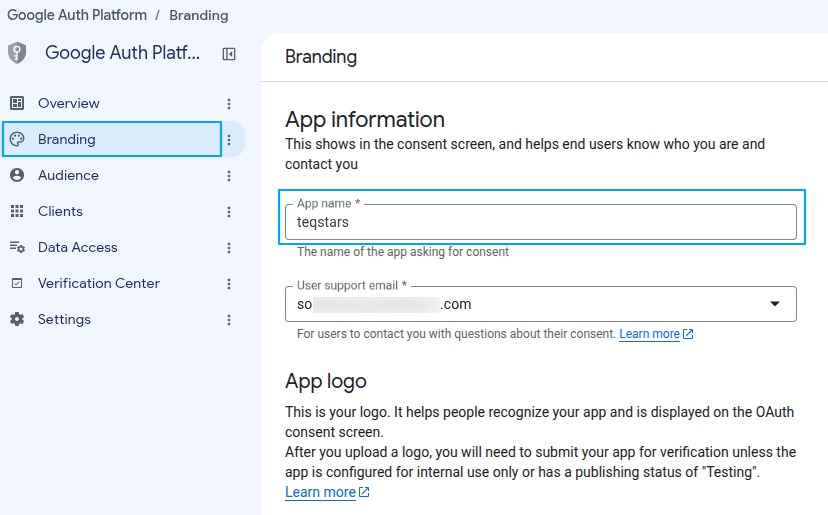Click the Google Auth Platf... sidebar title
Viewport: 828px width, 515px height.
click(123, 53)
